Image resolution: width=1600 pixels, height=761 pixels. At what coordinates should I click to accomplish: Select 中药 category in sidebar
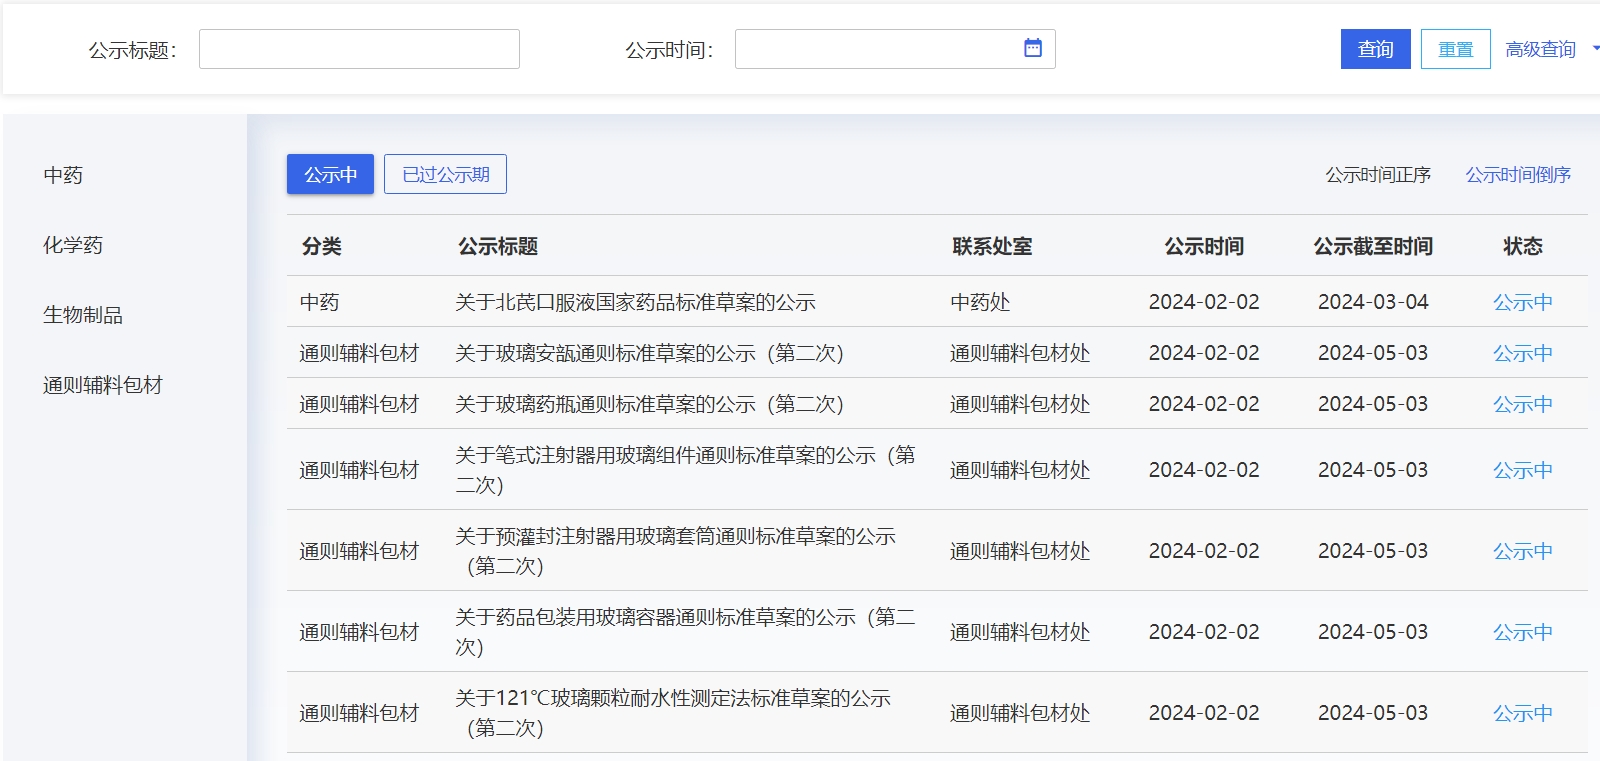coord(63,175)
